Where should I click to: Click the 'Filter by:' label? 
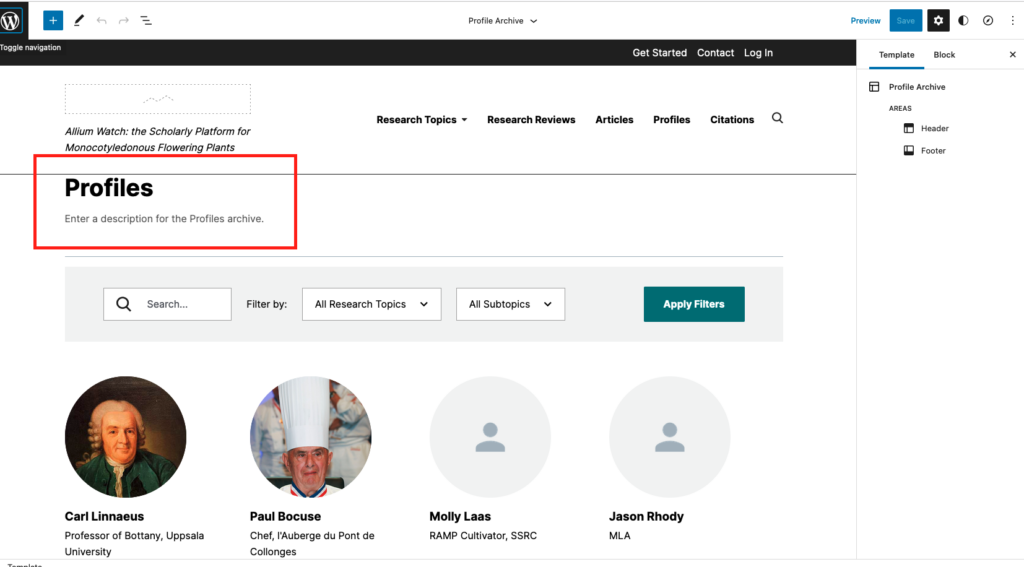pos(266,304)
